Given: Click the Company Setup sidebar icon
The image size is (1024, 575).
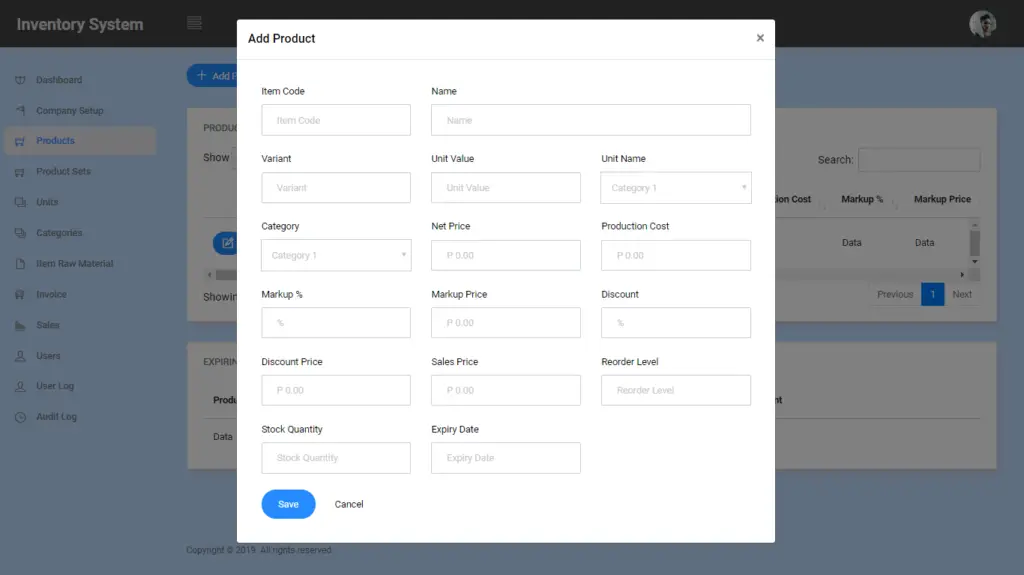Looking at the screenshot, I should click(20, 110).
